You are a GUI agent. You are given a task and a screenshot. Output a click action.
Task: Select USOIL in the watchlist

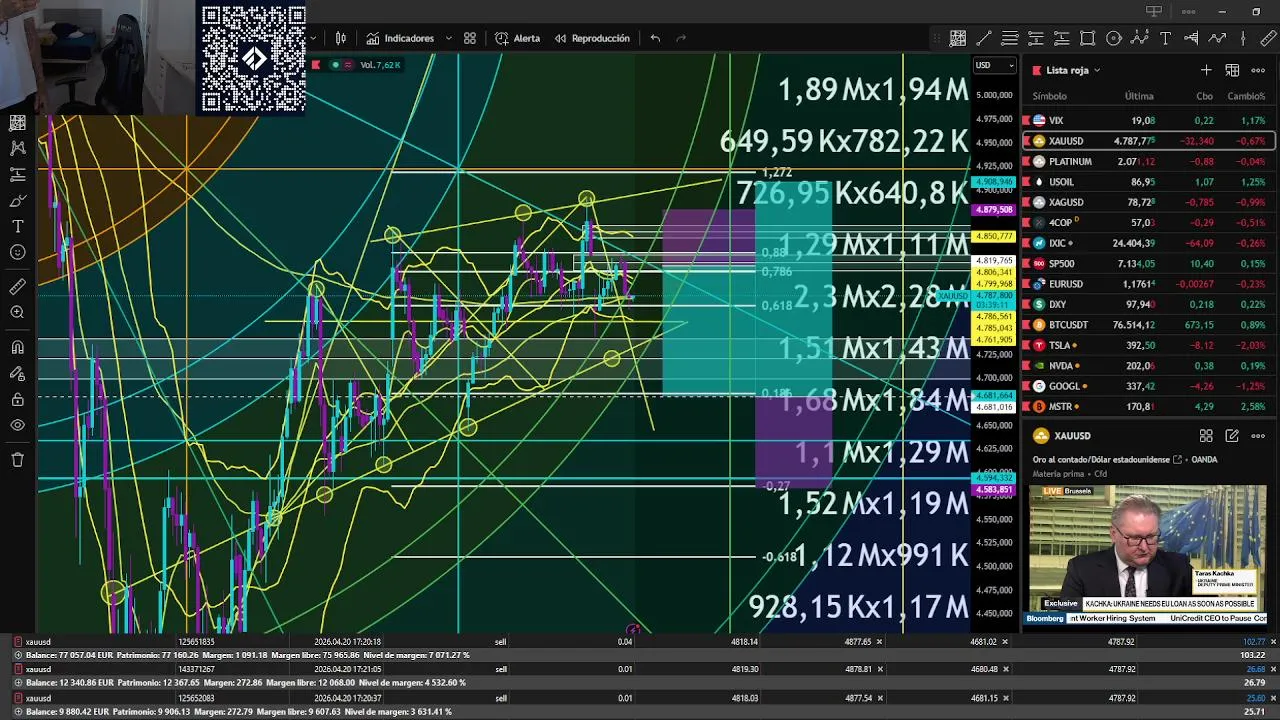1148,182
